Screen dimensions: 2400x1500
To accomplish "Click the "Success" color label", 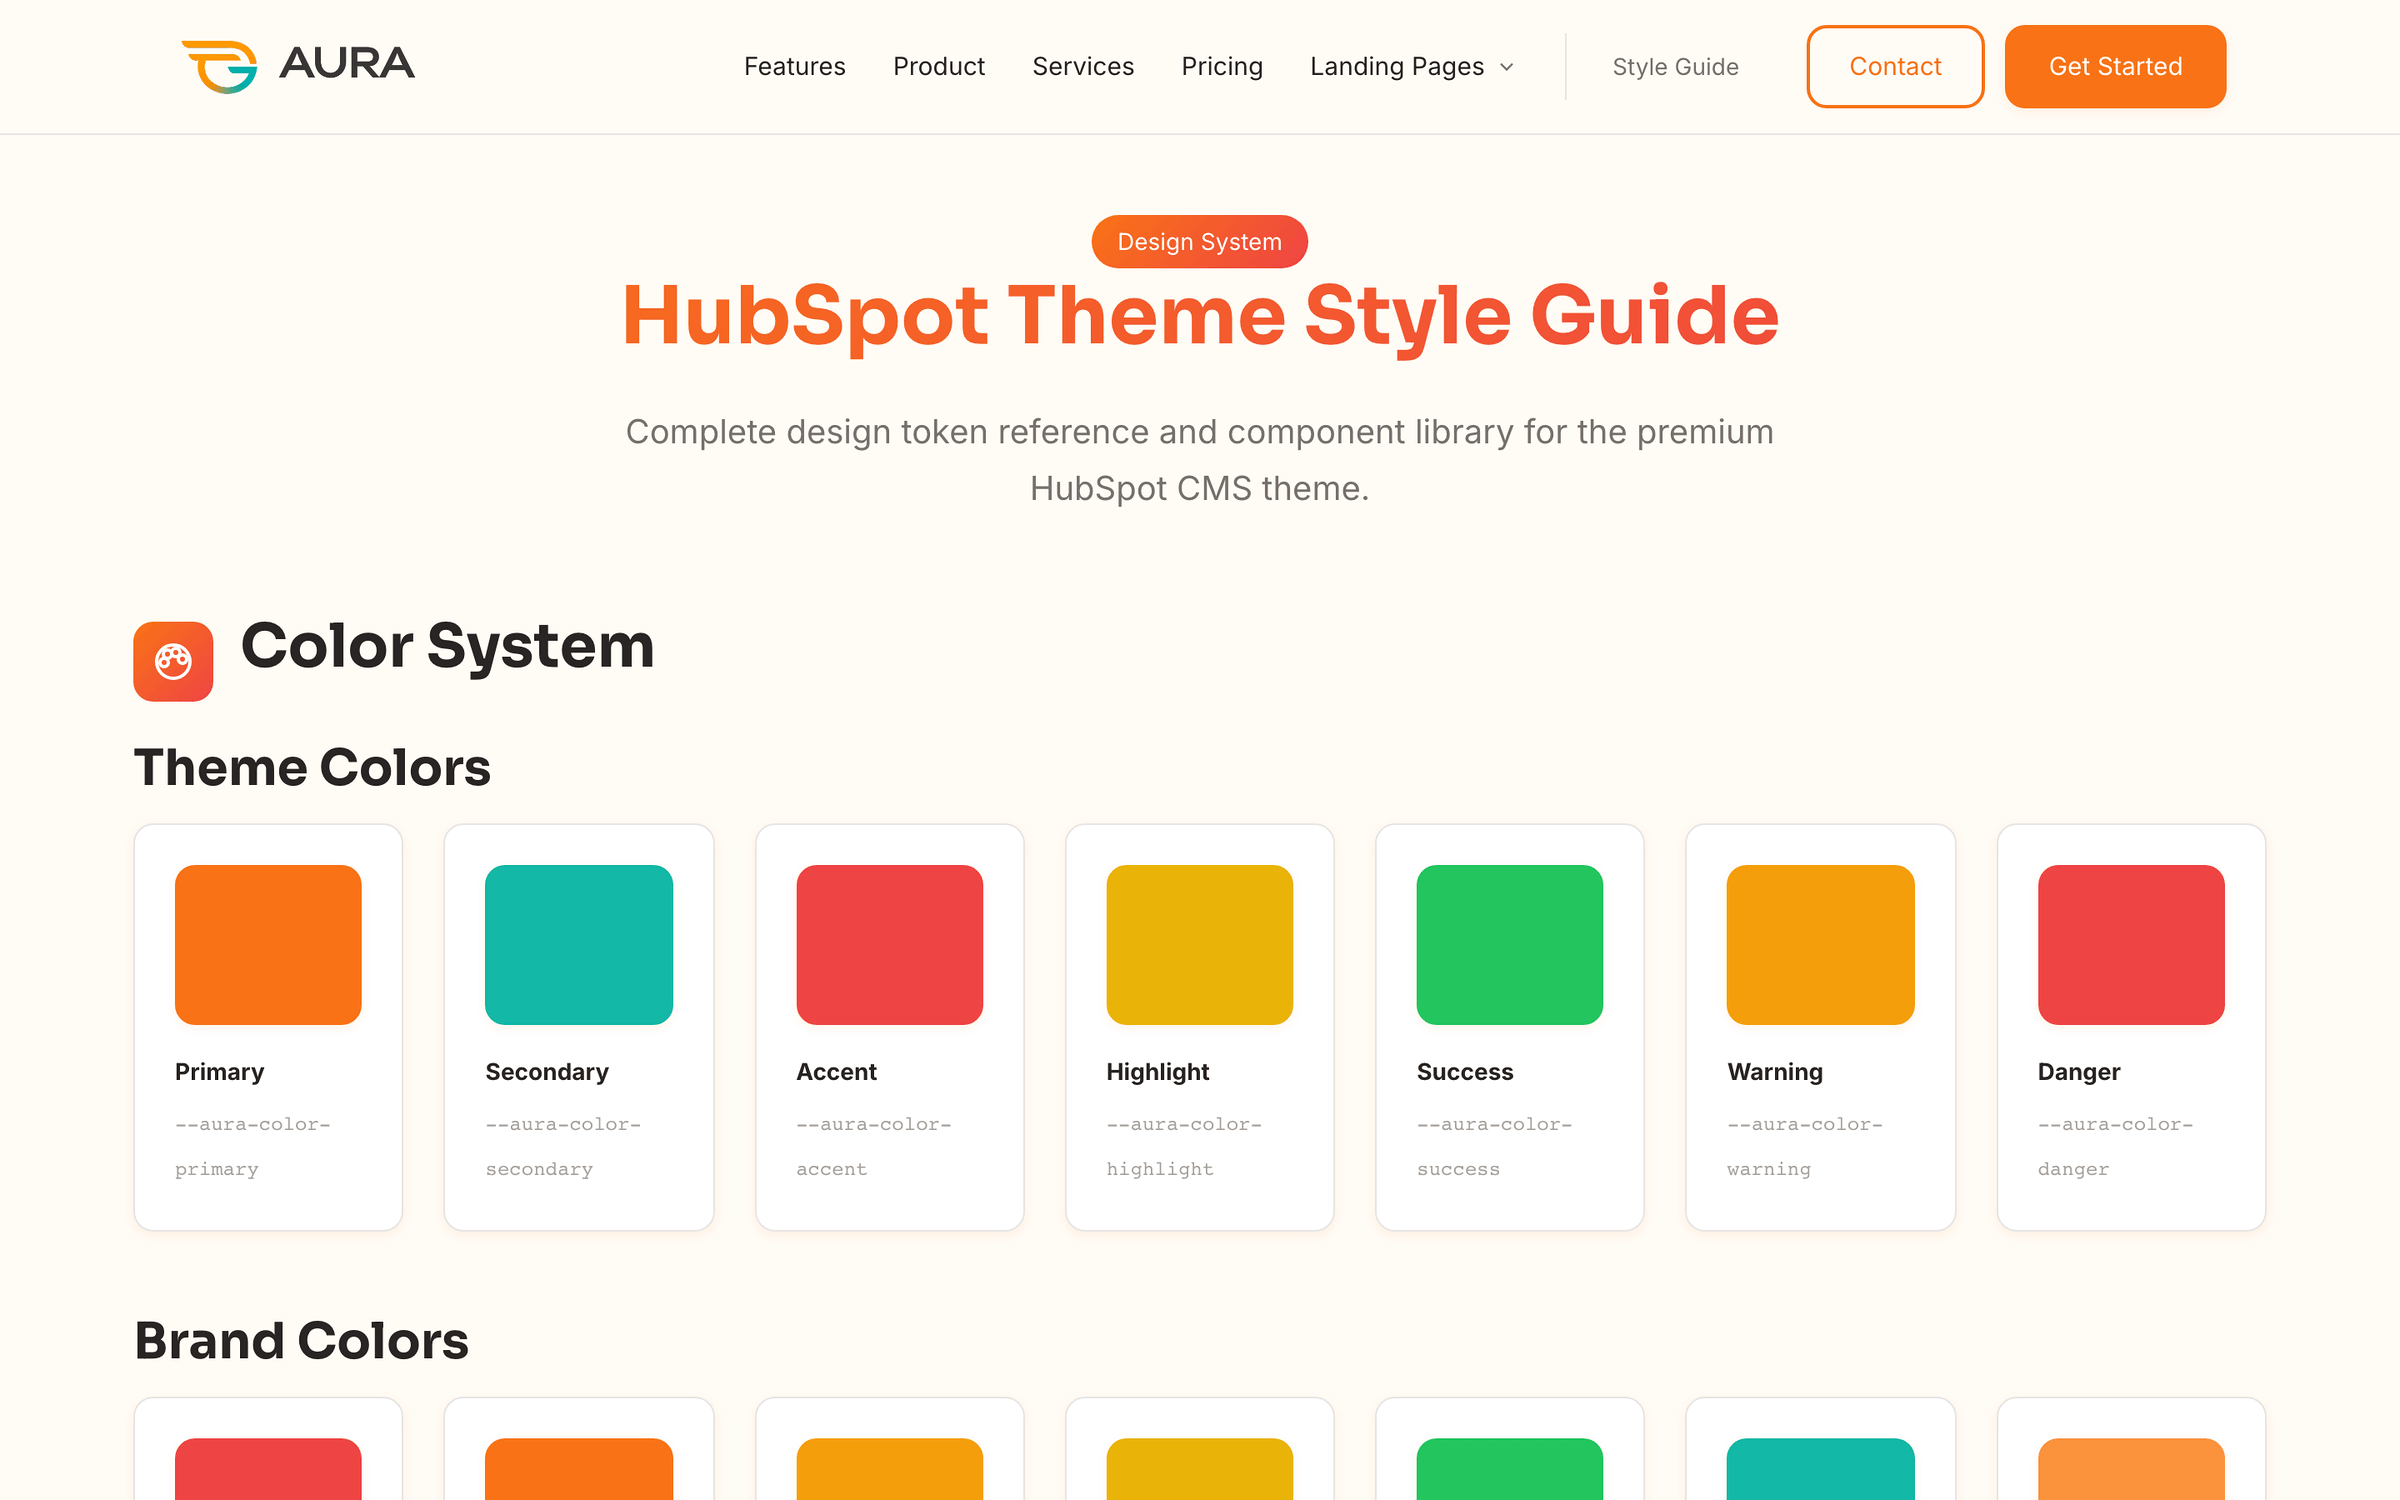I will click(x=1464, y=1072).
